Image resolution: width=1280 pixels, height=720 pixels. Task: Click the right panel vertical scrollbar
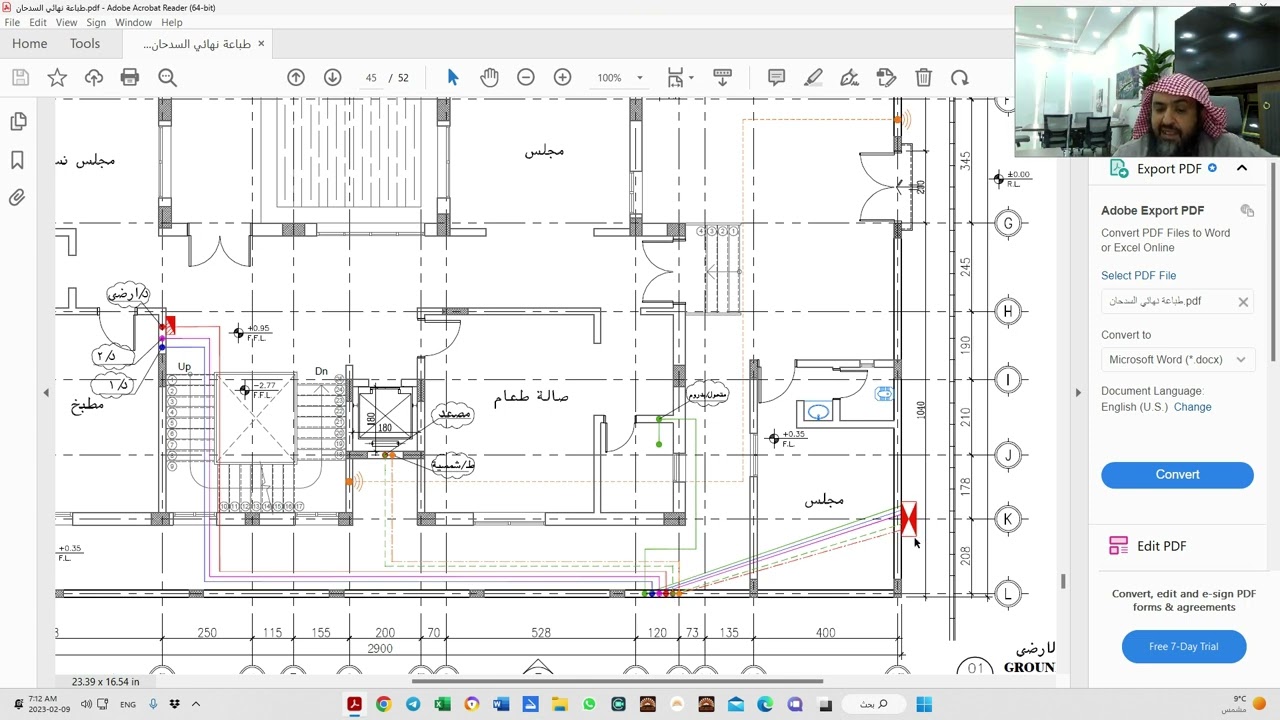point(1273,260)
